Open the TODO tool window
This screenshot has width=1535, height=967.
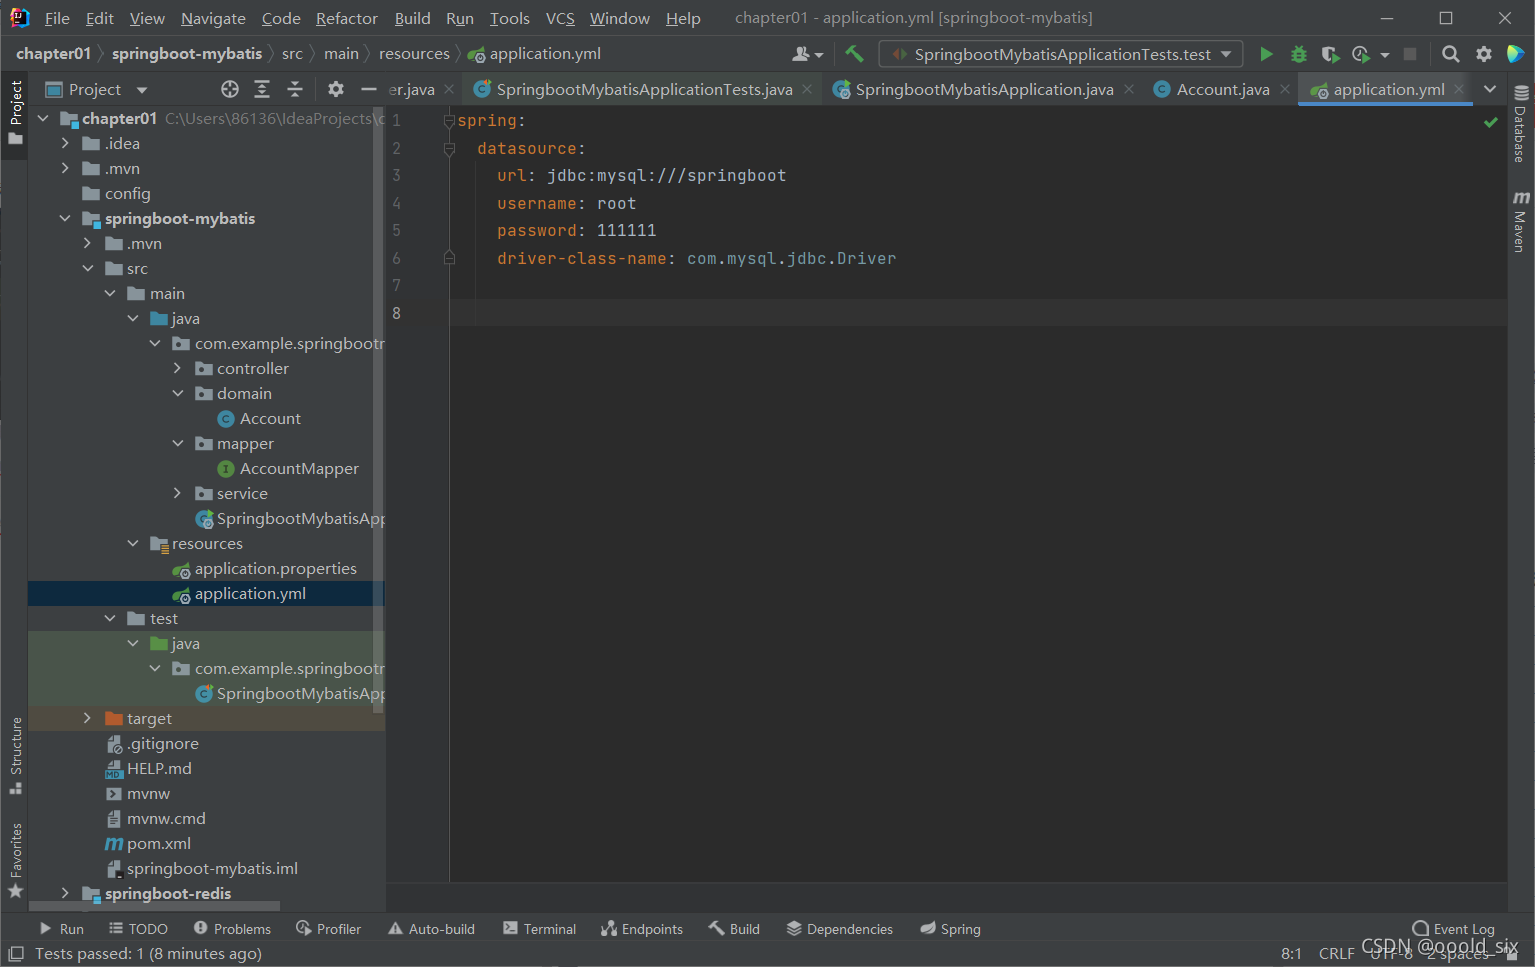[x=138, y=929]
